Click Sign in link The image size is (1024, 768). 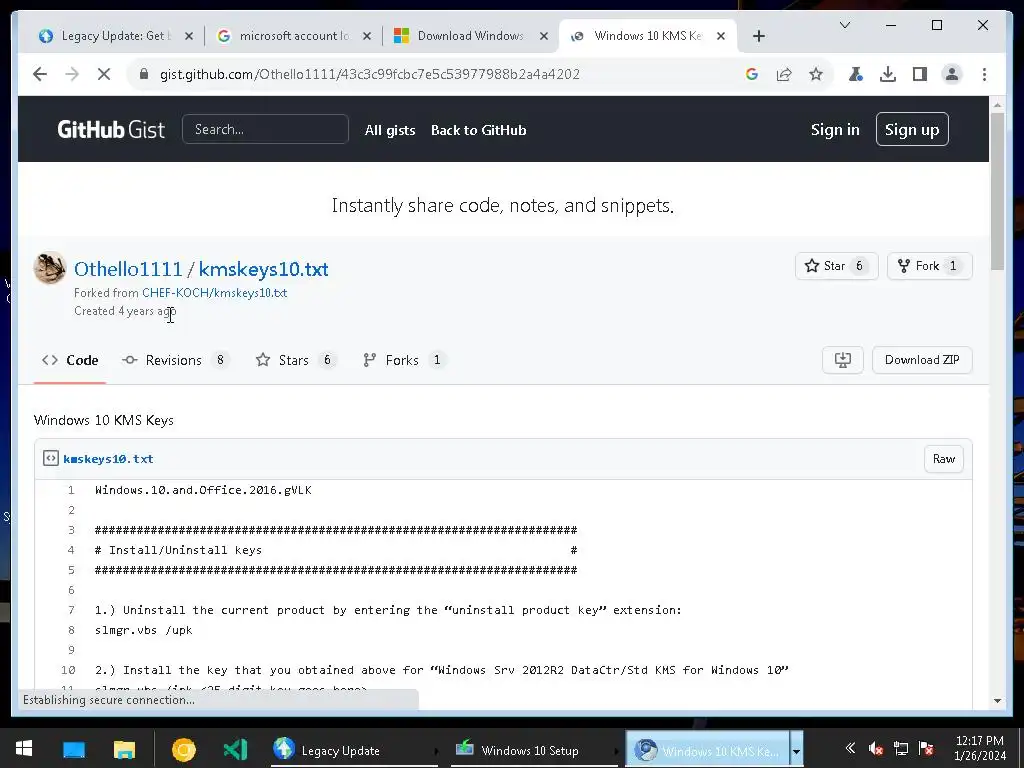(835, 129)
